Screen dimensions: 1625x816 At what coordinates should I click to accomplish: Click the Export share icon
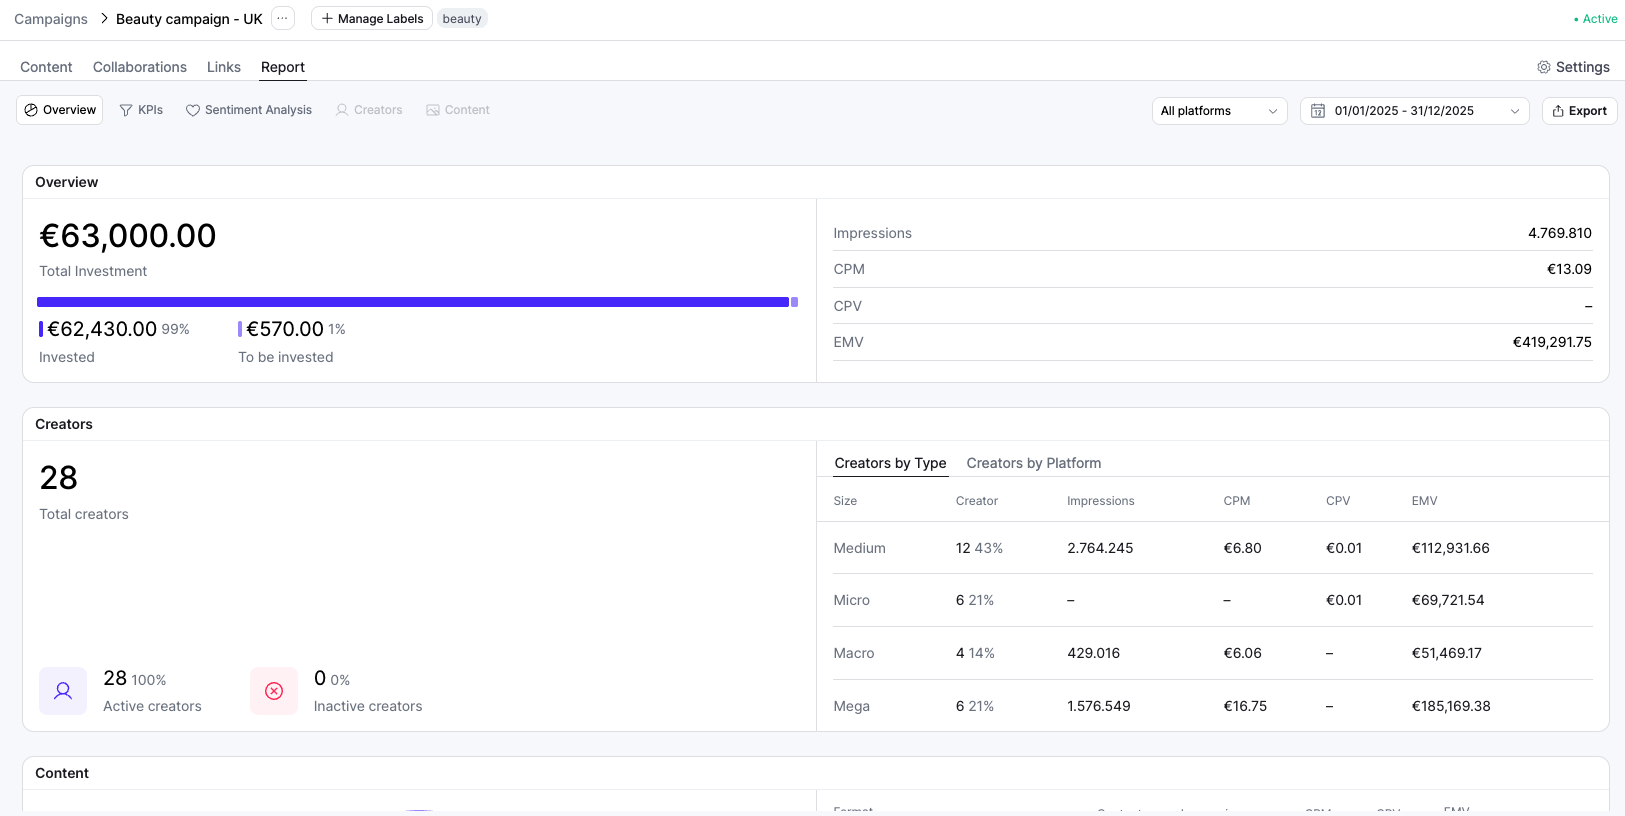tap(1558, 111)
